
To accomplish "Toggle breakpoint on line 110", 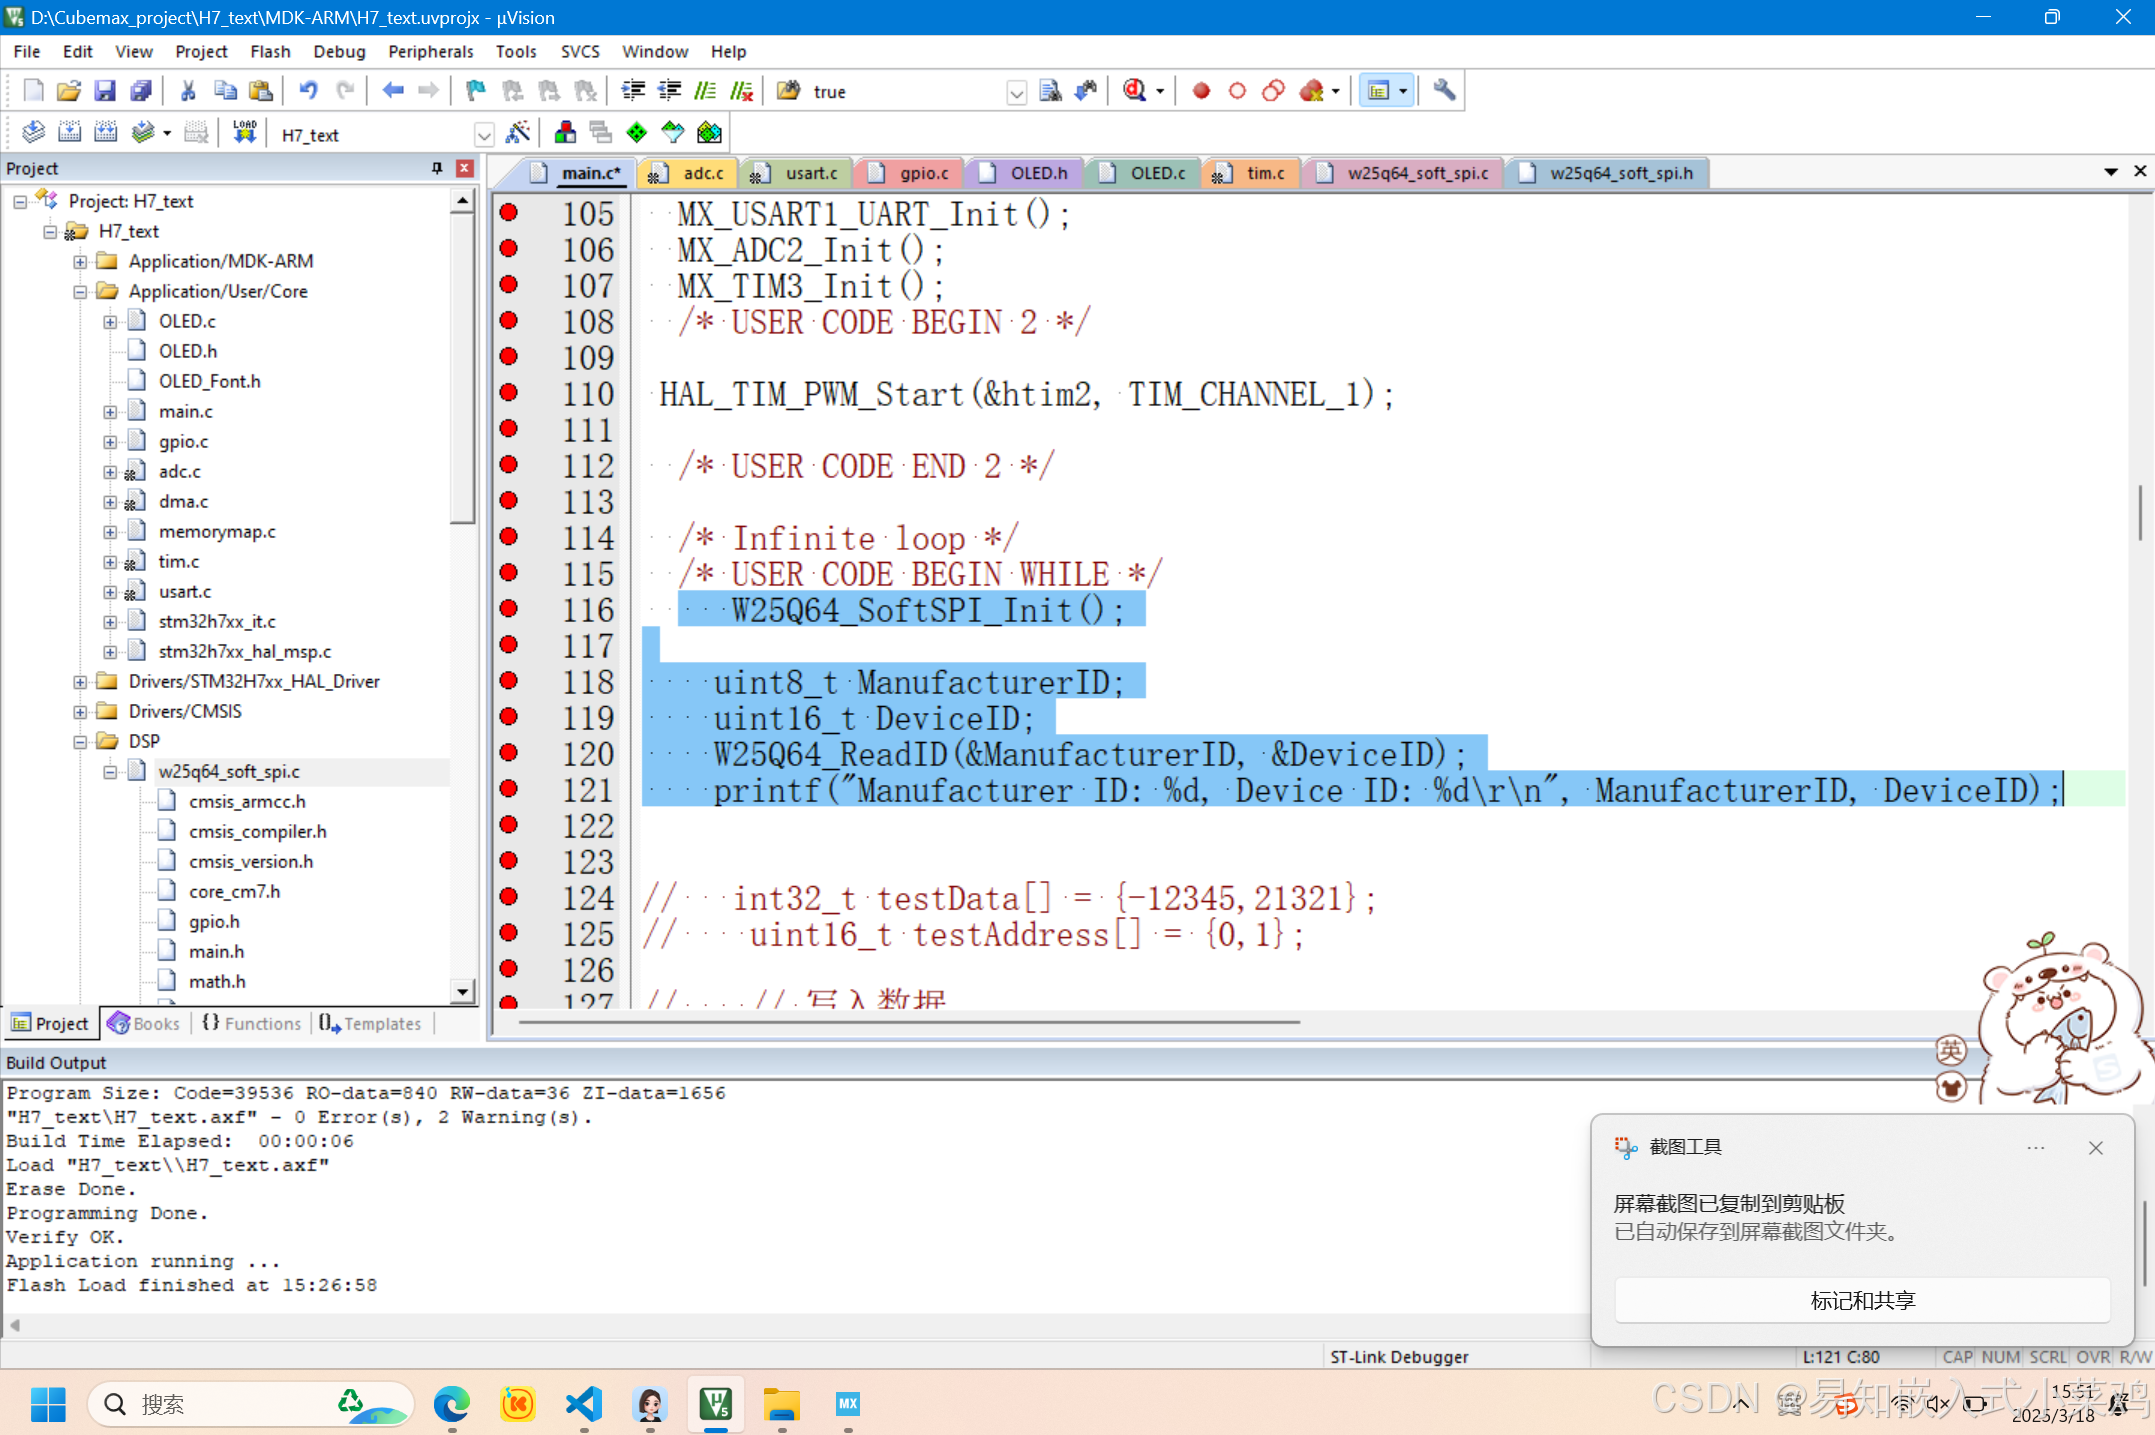I will pyautogui.click(x=508, y=393).
